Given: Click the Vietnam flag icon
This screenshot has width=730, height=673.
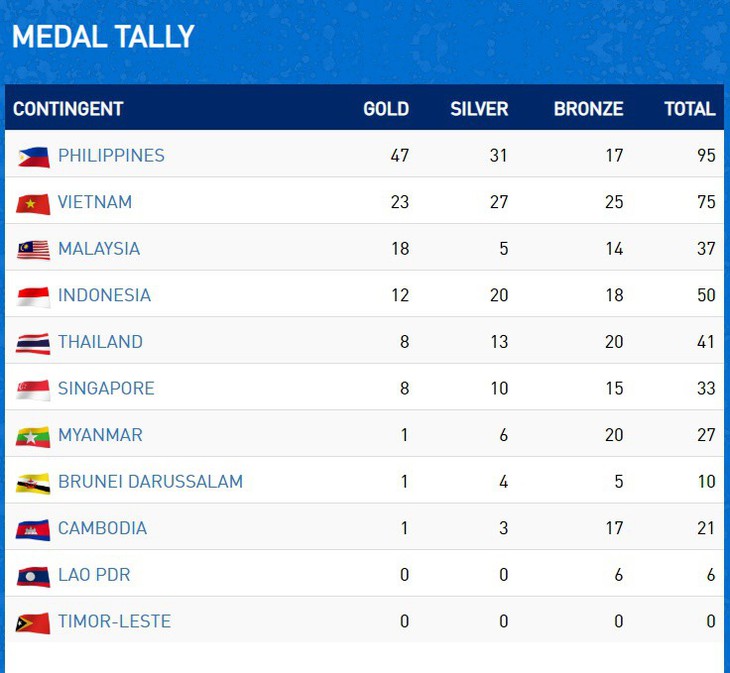Looking at the screenshot, I should 33,203.
